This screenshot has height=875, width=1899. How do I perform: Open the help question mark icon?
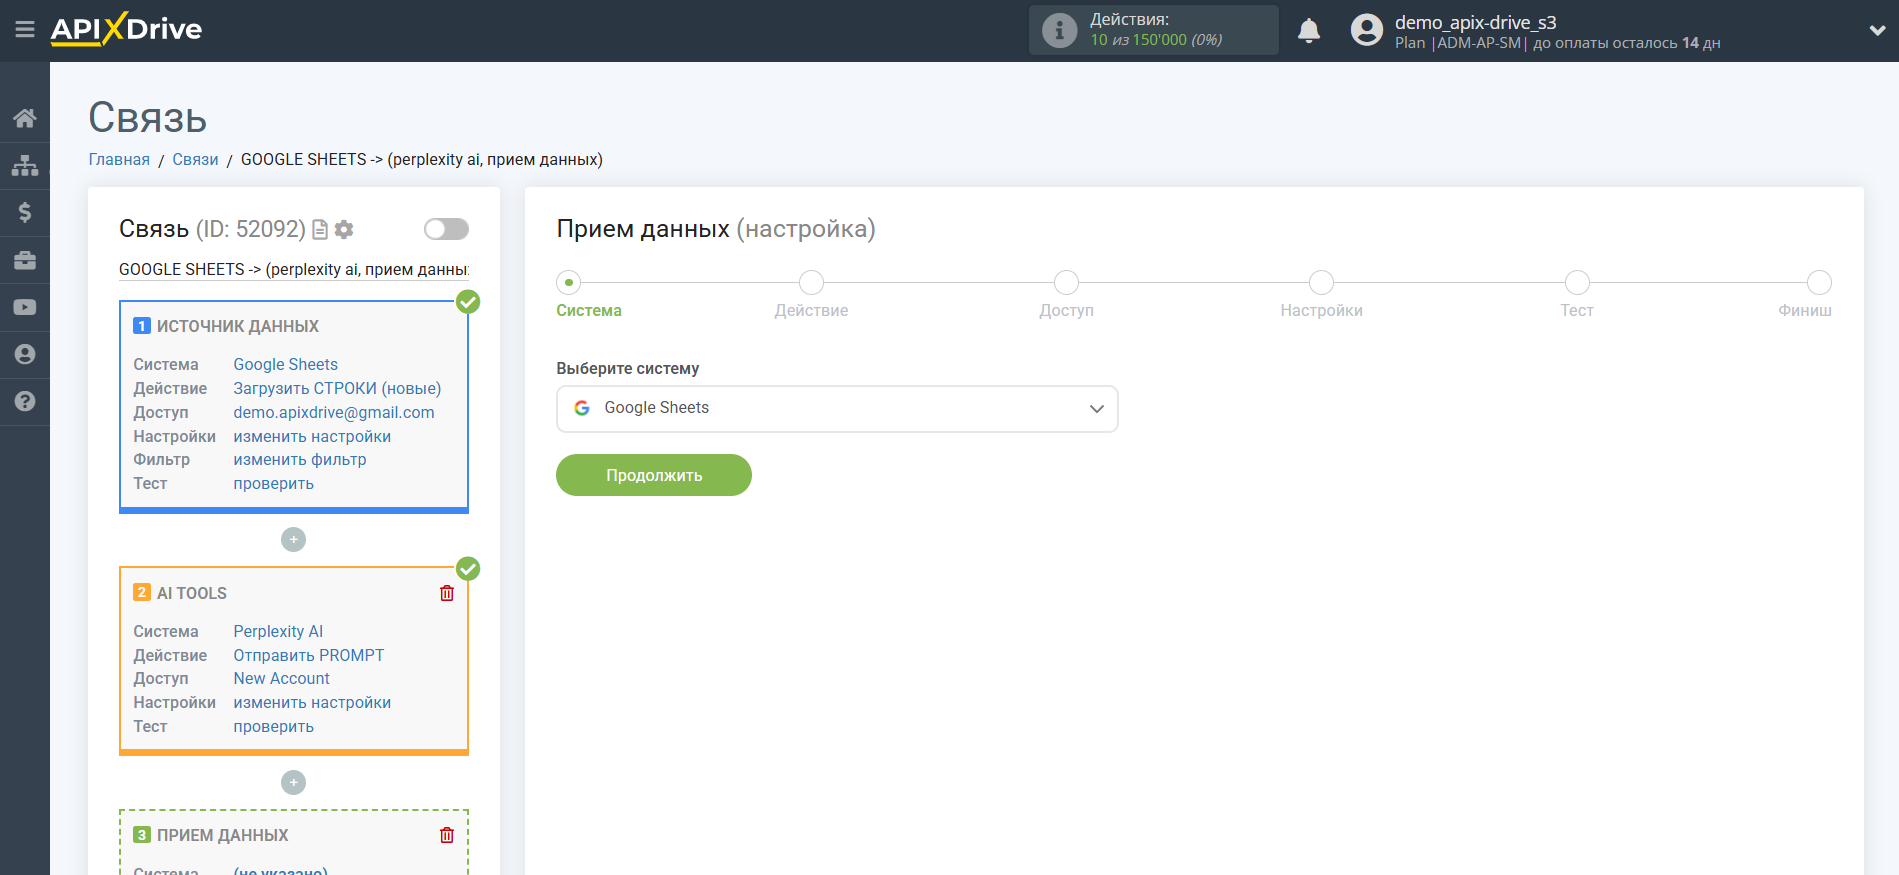(x=25, y=401)
